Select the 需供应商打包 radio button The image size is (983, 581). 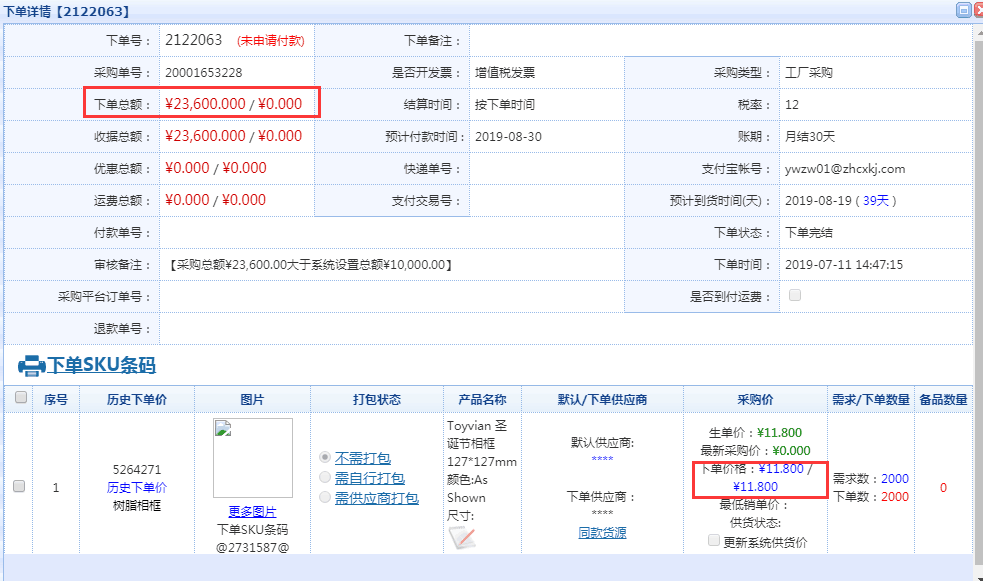(x=325, y=498)
